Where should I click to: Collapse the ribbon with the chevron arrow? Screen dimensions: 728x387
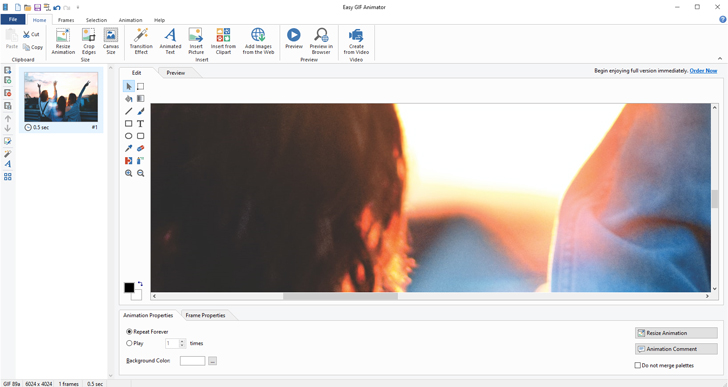pos(720,59)
